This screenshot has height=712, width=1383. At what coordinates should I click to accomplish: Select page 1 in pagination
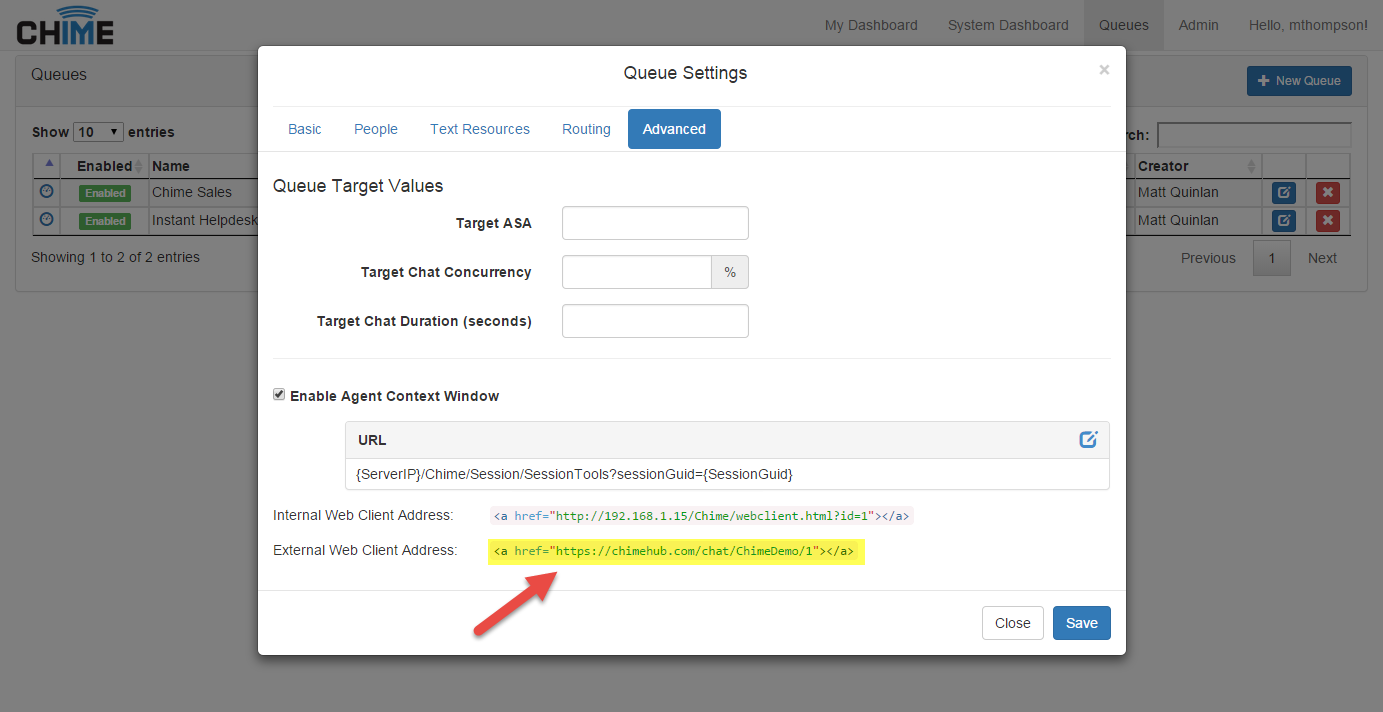tap(1272, 258)
